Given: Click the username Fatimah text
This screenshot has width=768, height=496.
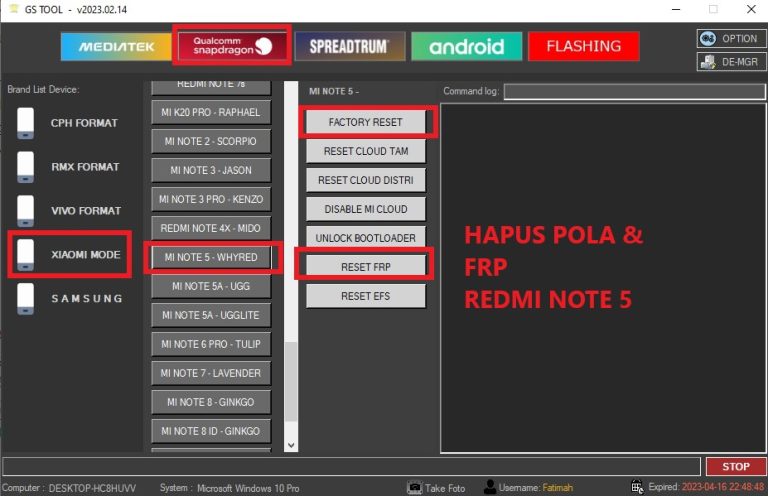Looking at the screenshot, I should [x=557, y=488].
